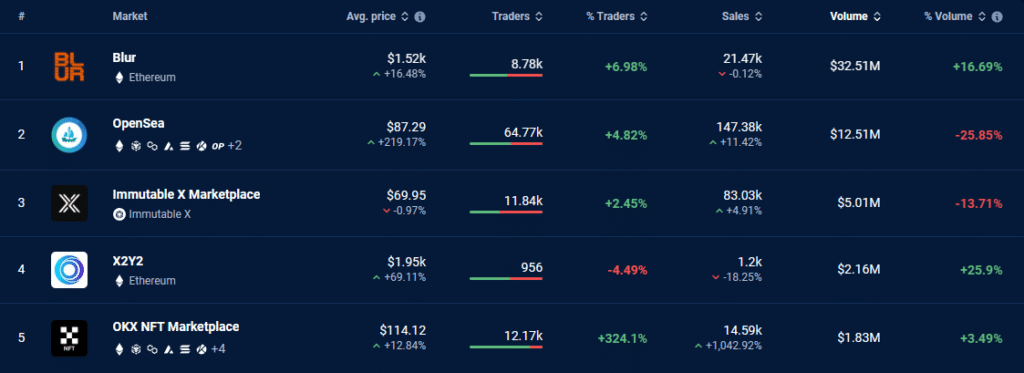
Task: Sort table by Volume column
Action: coord(855,16)
